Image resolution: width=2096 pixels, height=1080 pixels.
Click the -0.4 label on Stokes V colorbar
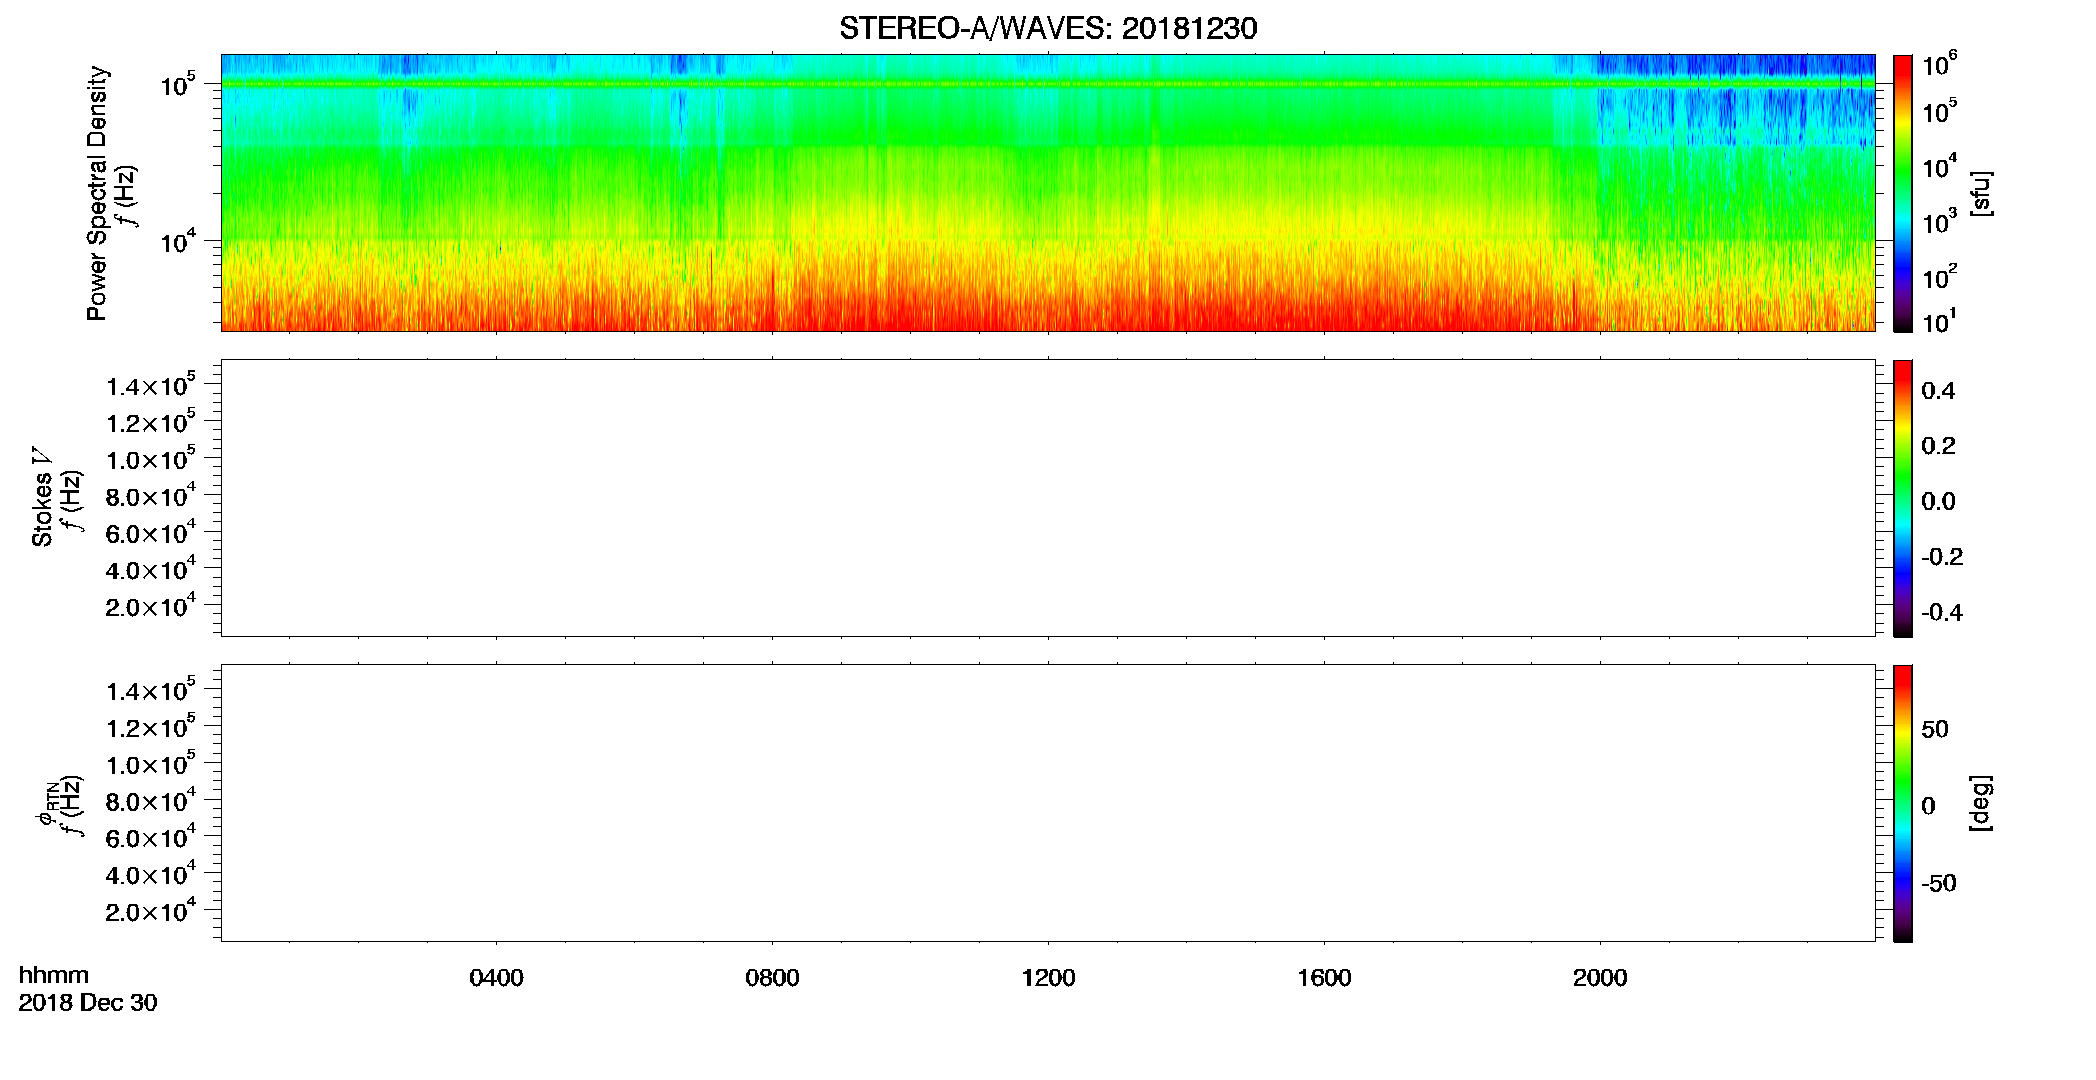1942,612
